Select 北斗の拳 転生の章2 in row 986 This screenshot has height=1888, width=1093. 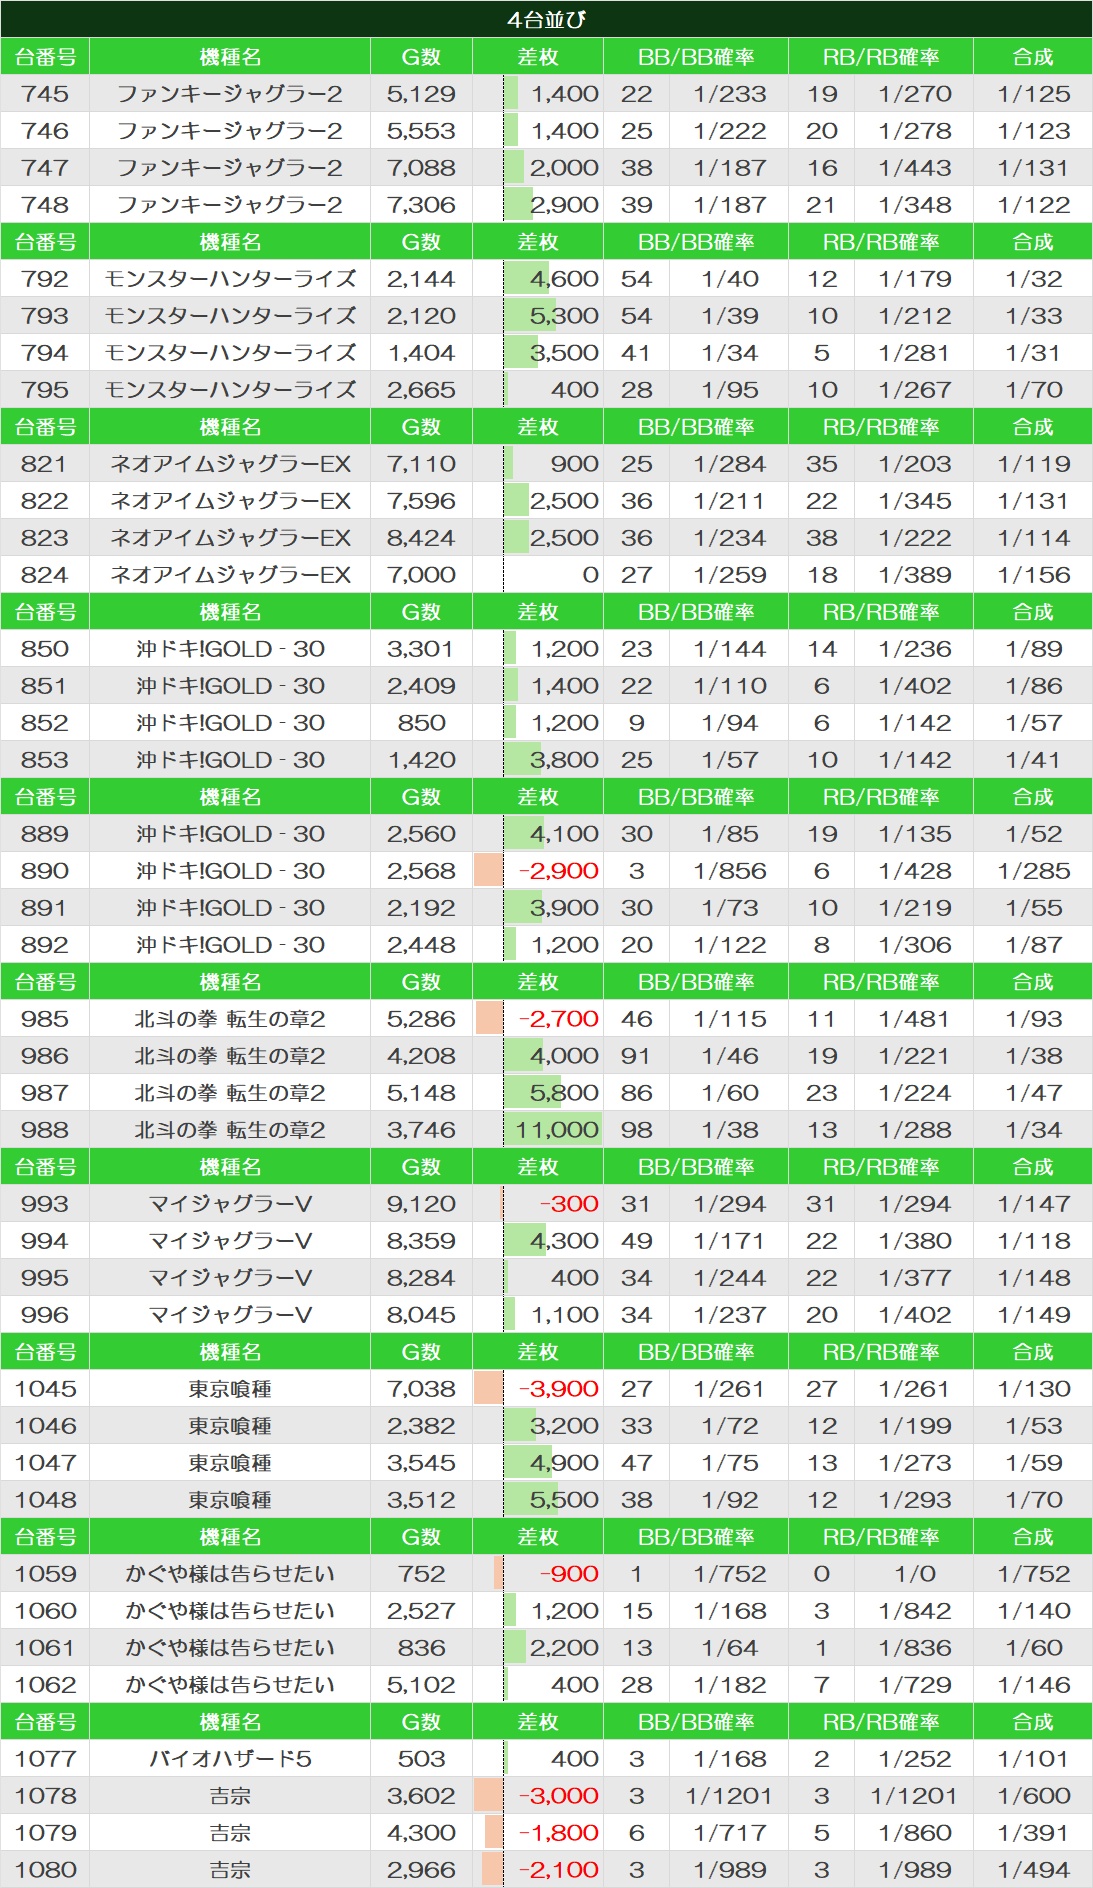230,1056
